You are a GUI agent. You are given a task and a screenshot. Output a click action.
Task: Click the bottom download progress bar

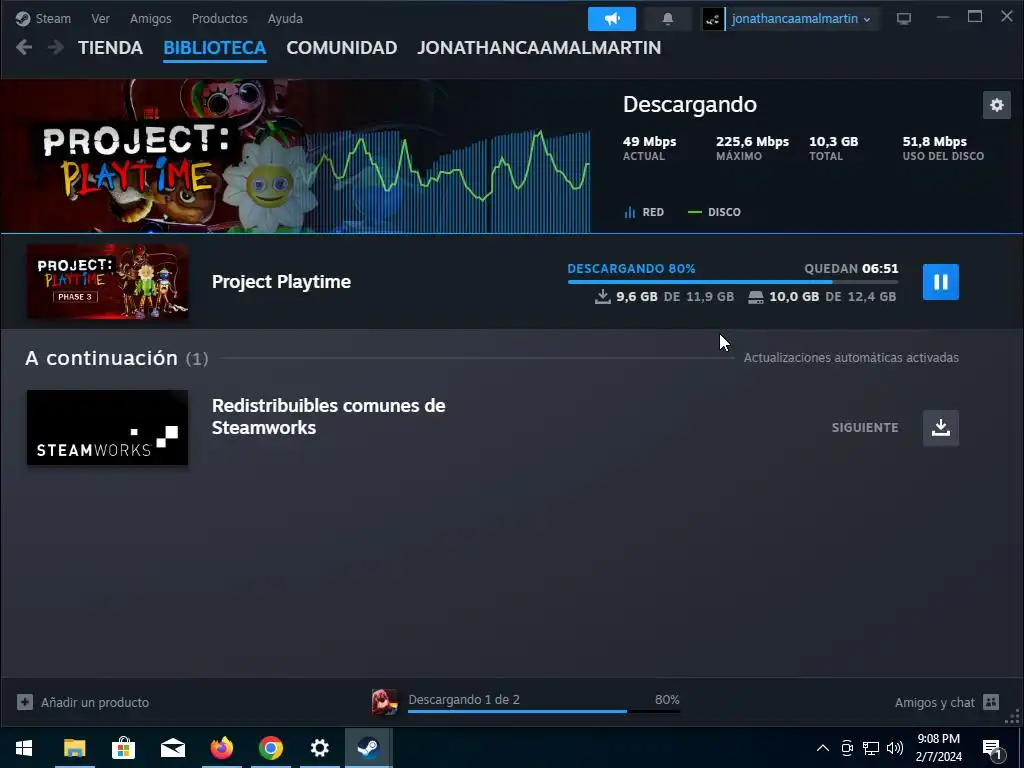(x=543, y=711)
